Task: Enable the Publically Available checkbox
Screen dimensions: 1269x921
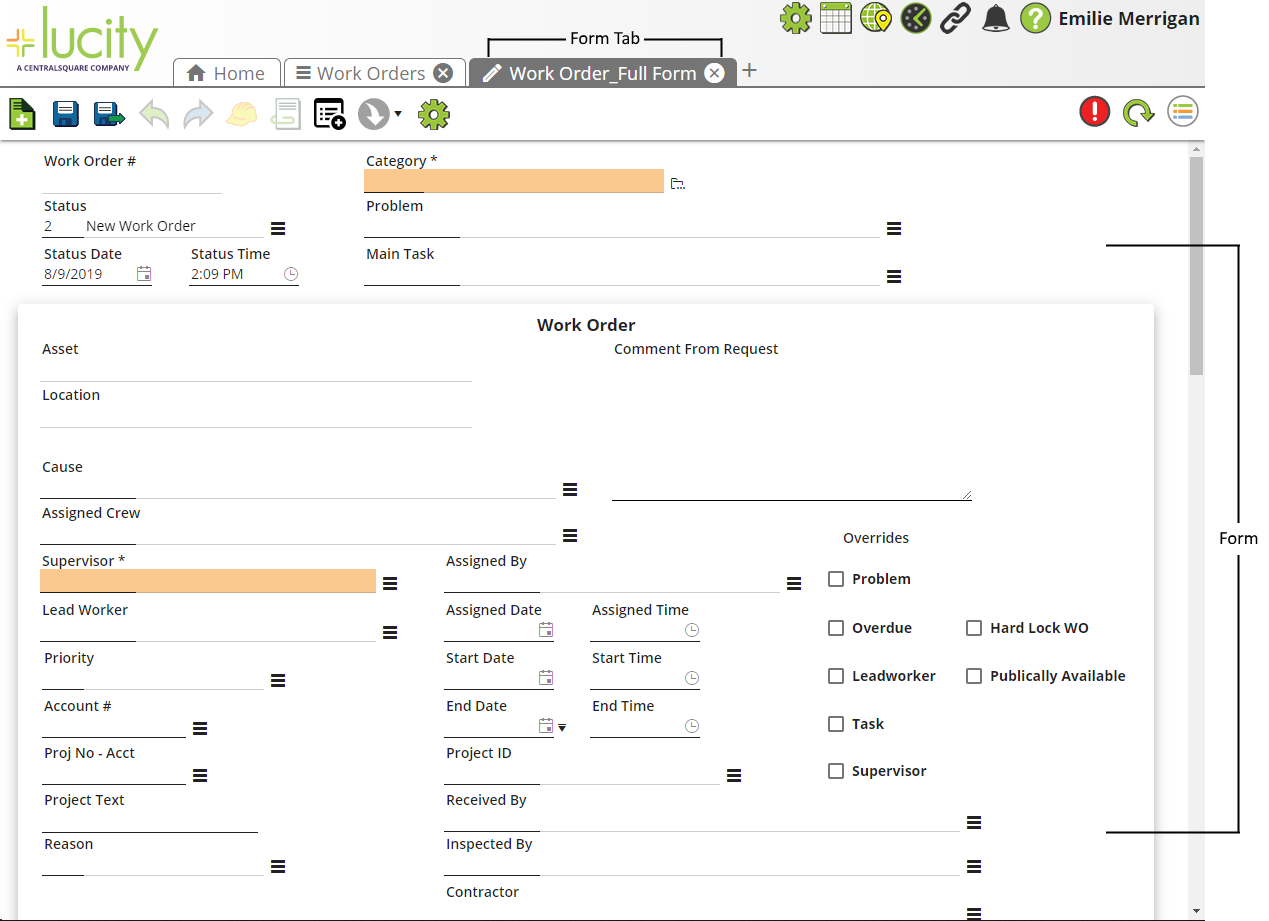Action: point(974,675)
